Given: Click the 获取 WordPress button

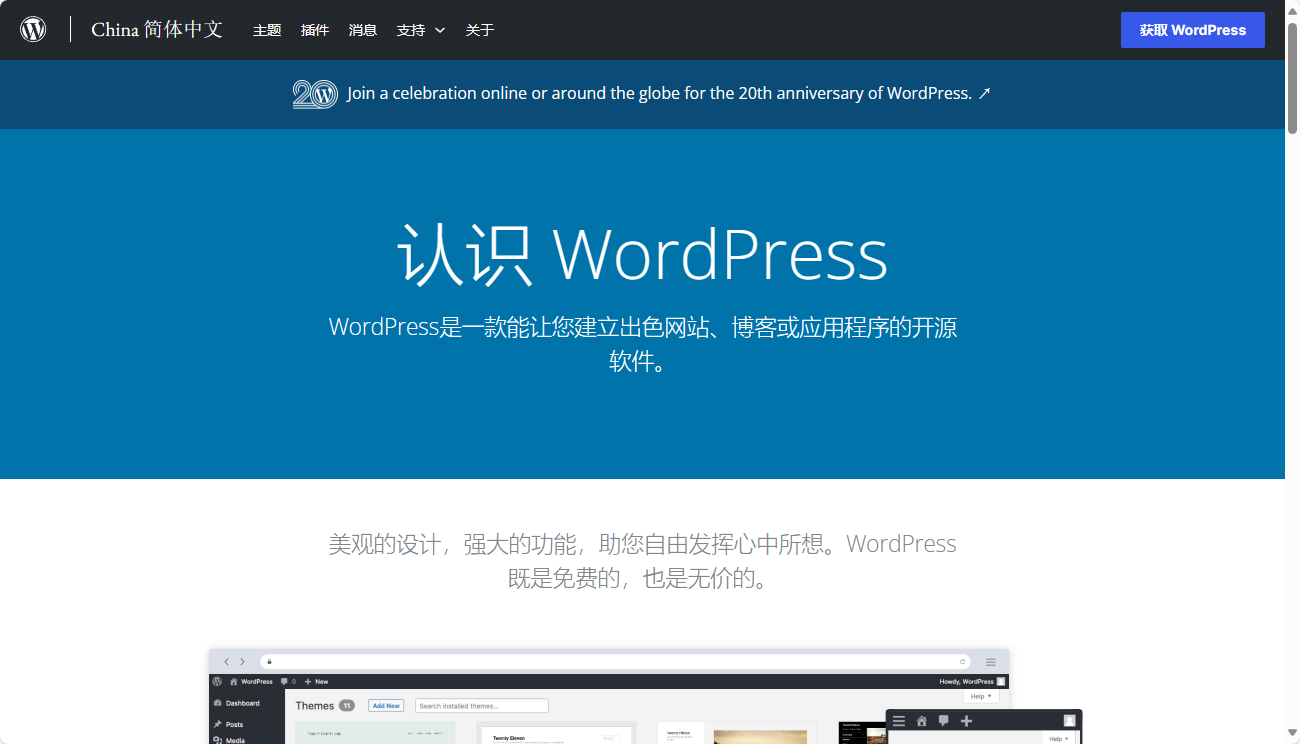Looking at the screenshot, I should [x=1193, y=30].
